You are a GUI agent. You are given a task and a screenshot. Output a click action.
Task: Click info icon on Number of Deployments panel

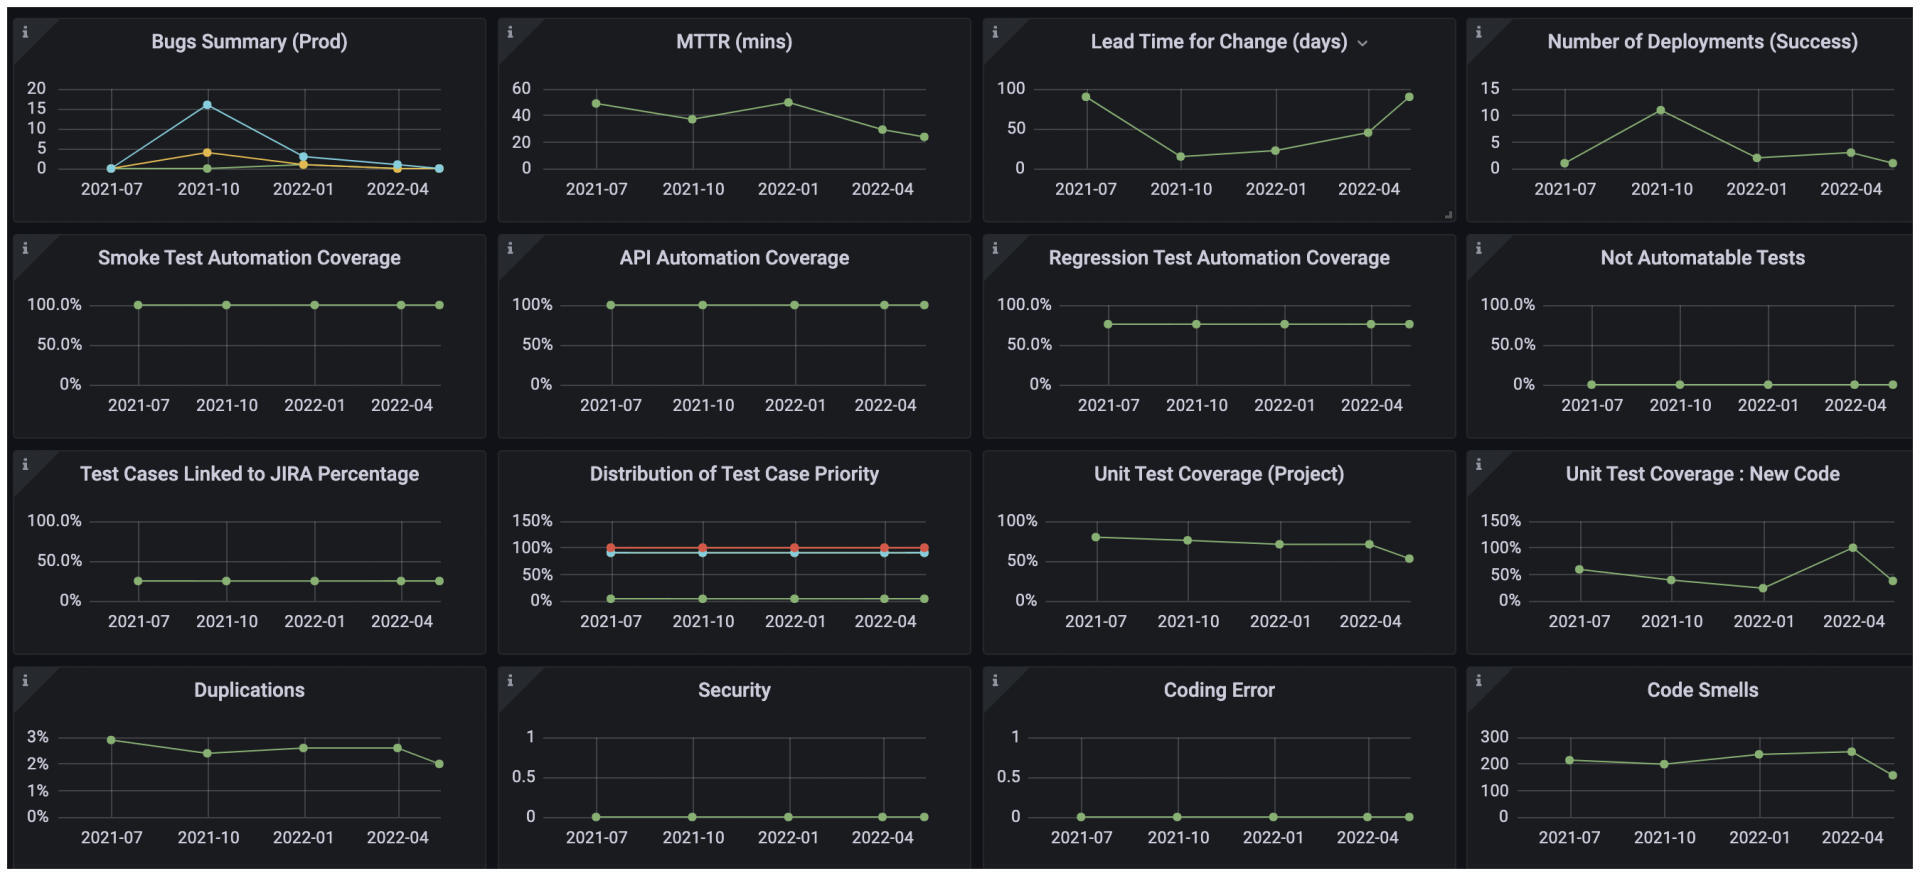coord(1479,32)
